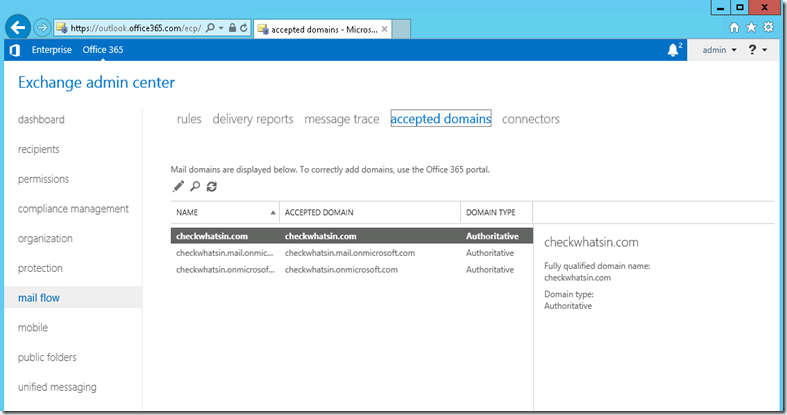This screenshot has height=415, width=787.
Task: Click the refresh list toolbar icon
Action: tap(212, 186)
